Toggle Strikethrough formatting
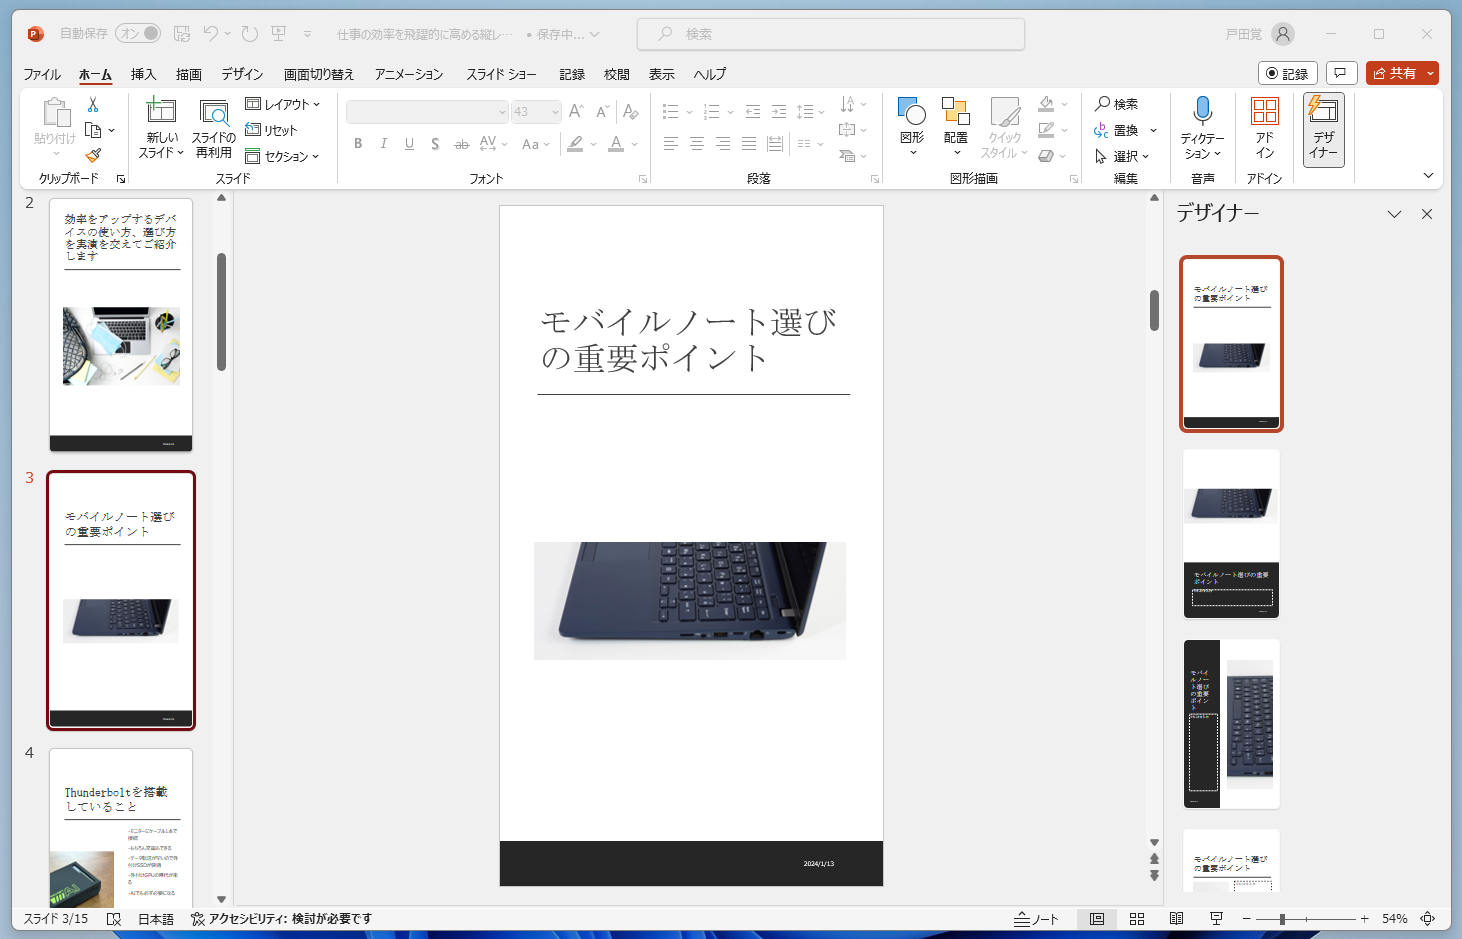The width and height of the screenshot is (1462, 939). 461,144
